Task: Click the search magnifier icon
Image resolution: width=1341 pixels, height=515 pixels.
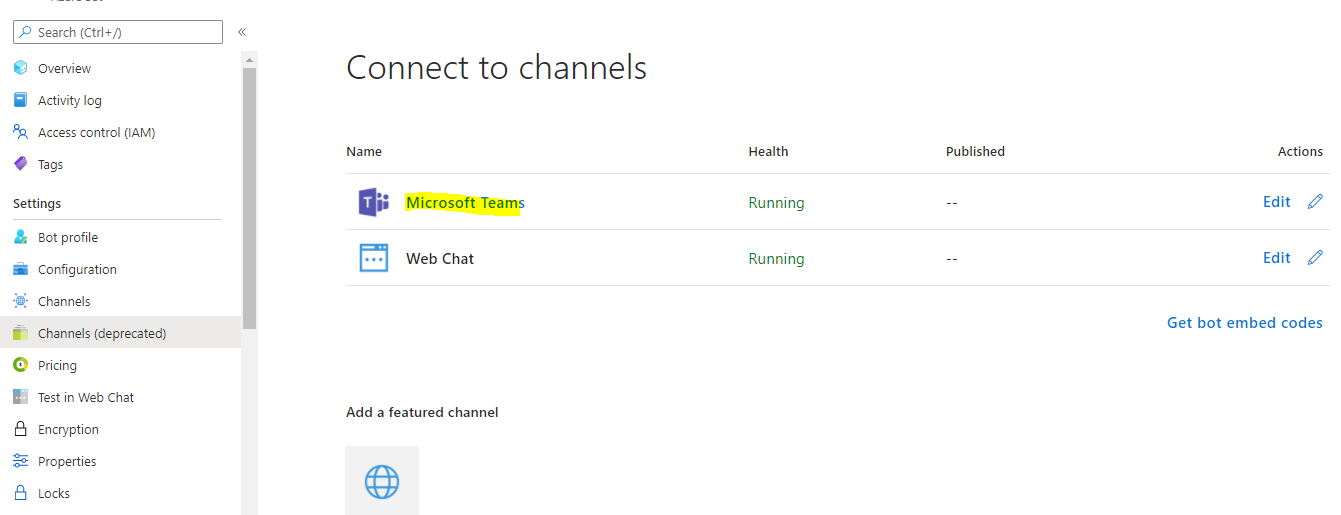Action: 26,32
